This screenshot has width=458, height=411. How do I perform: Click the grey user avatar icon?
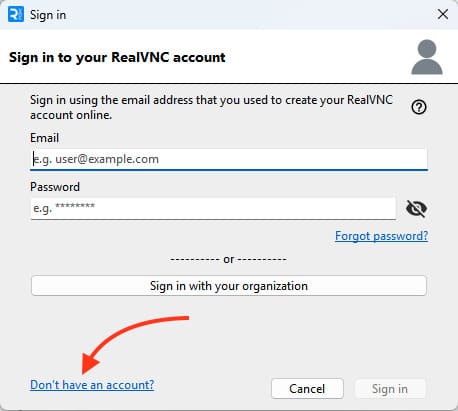pos(427,57)
